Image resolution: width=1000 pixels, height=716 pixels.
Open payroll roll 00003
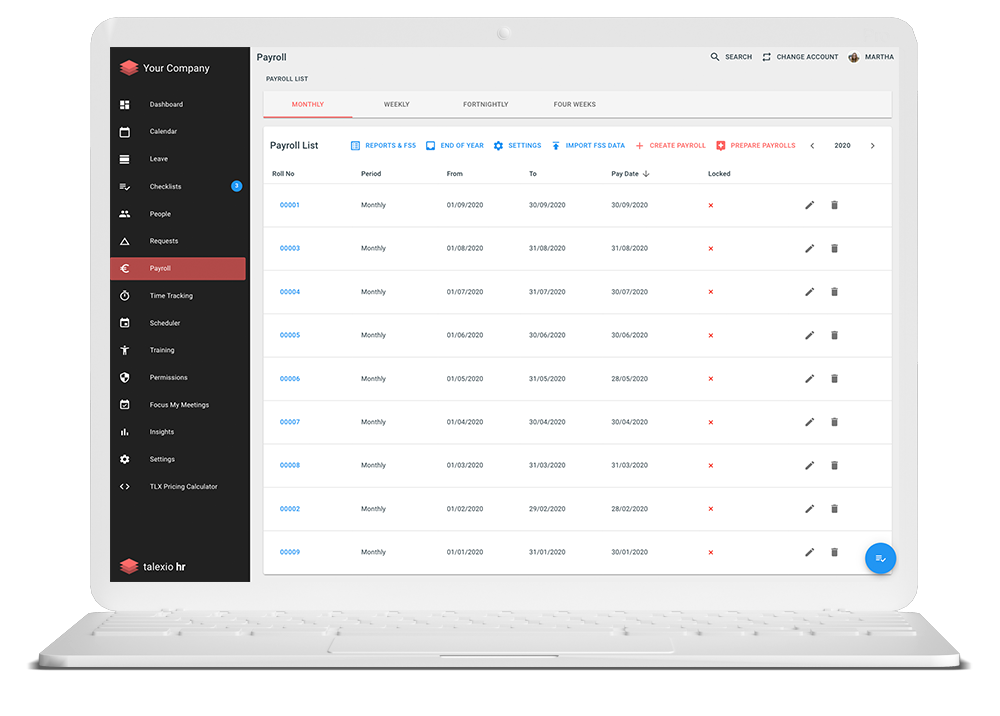290,249
